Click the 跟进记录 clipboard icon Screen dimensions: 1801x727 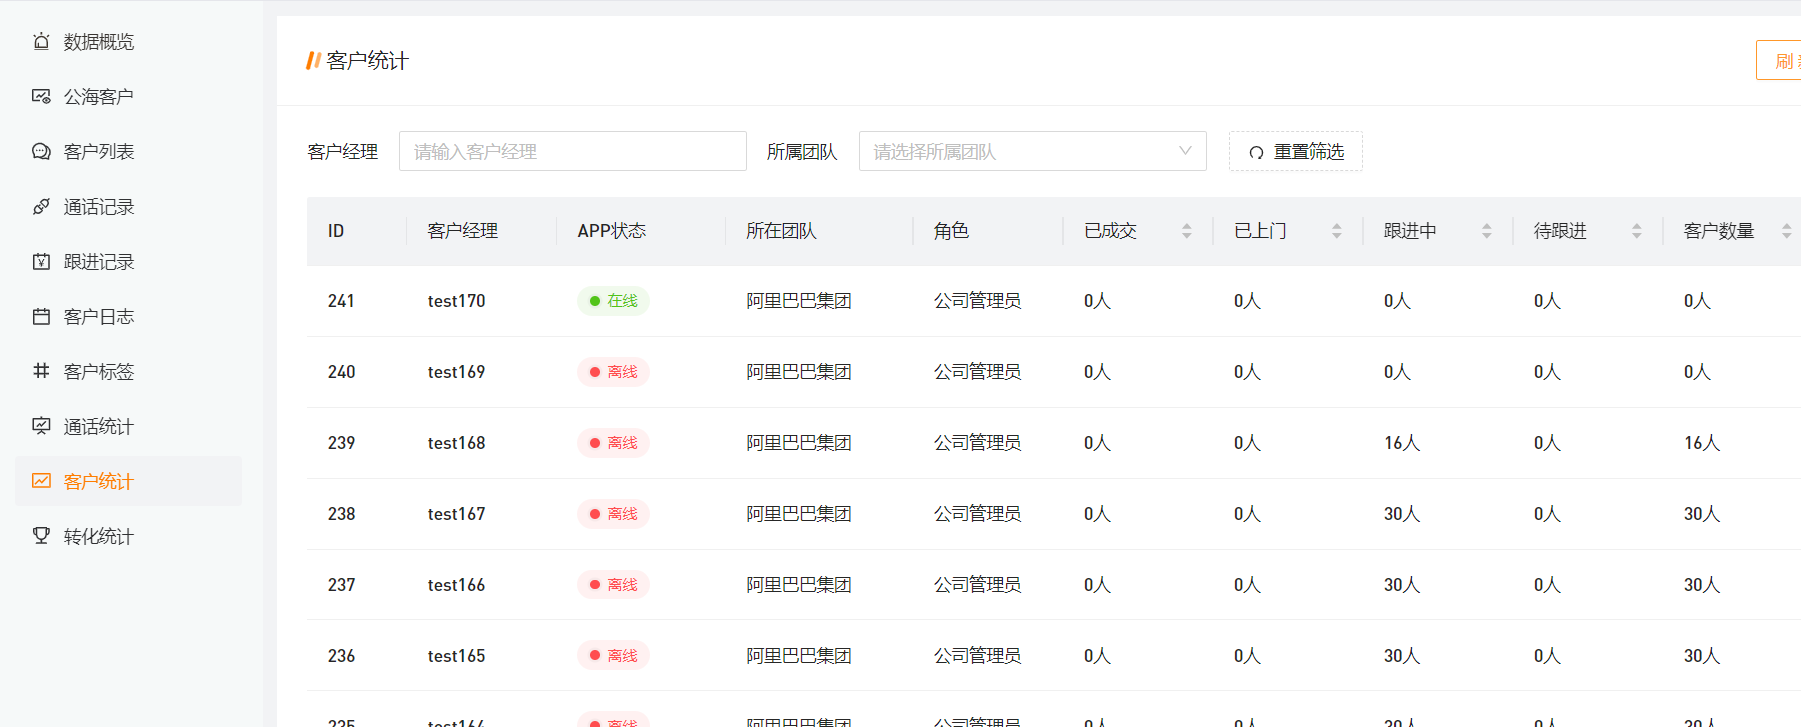(41, 262)
